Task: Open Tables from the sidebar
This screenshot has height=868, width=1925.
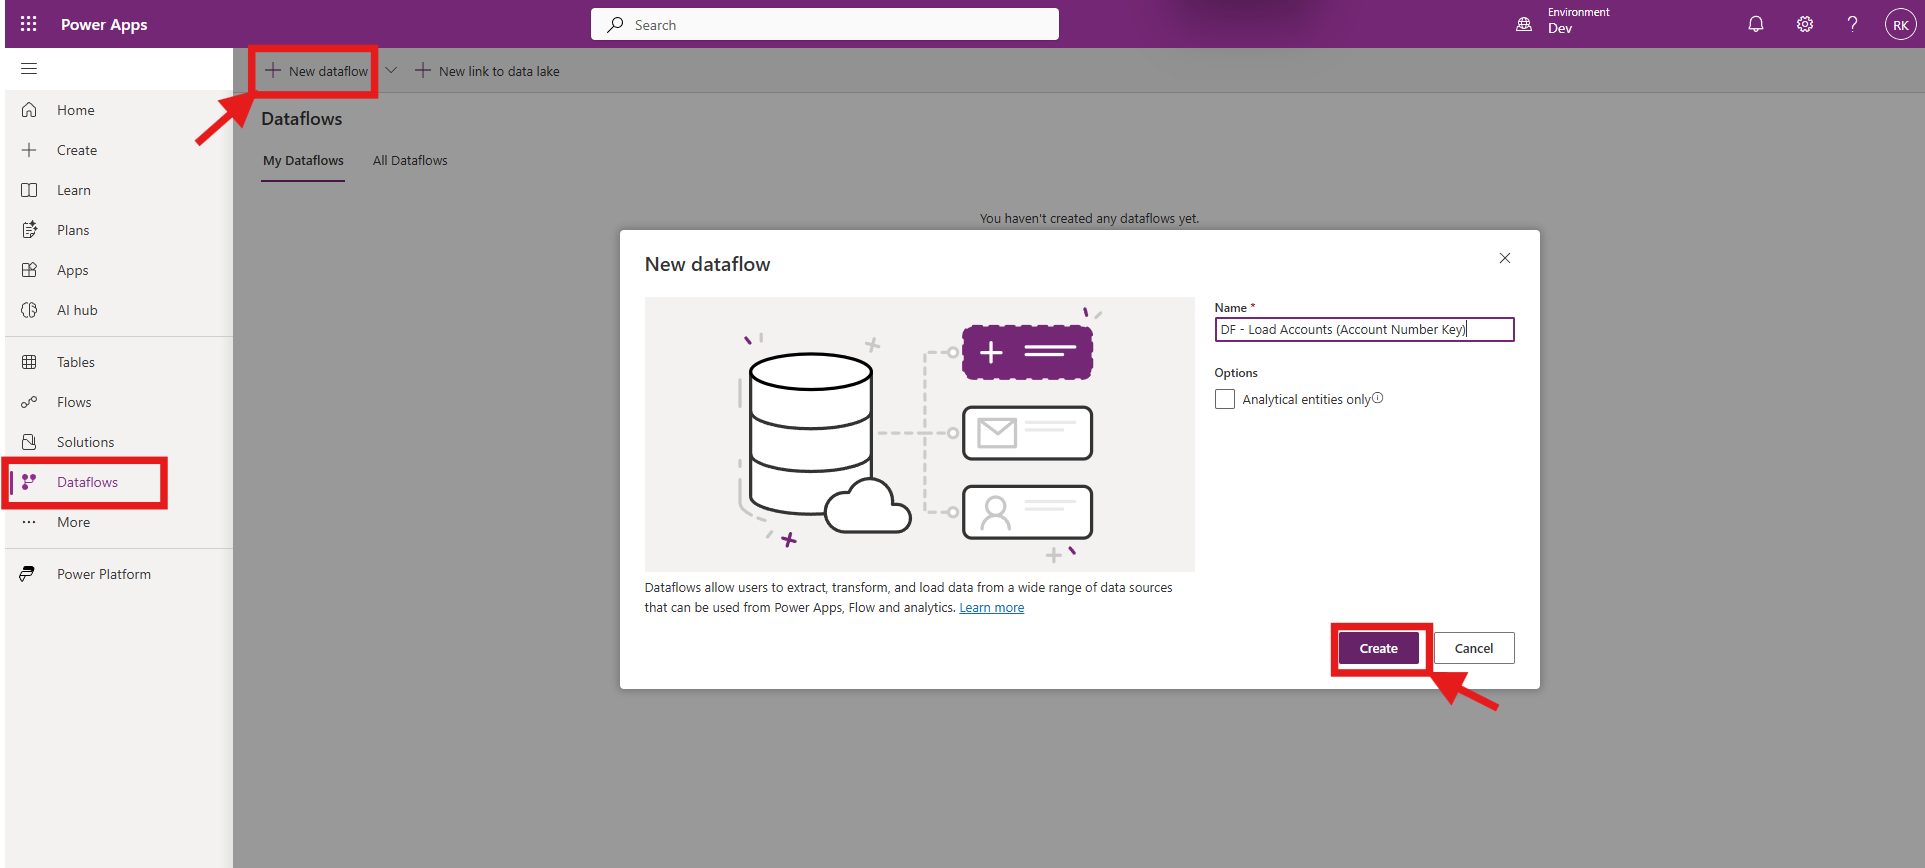Action: 75,362
